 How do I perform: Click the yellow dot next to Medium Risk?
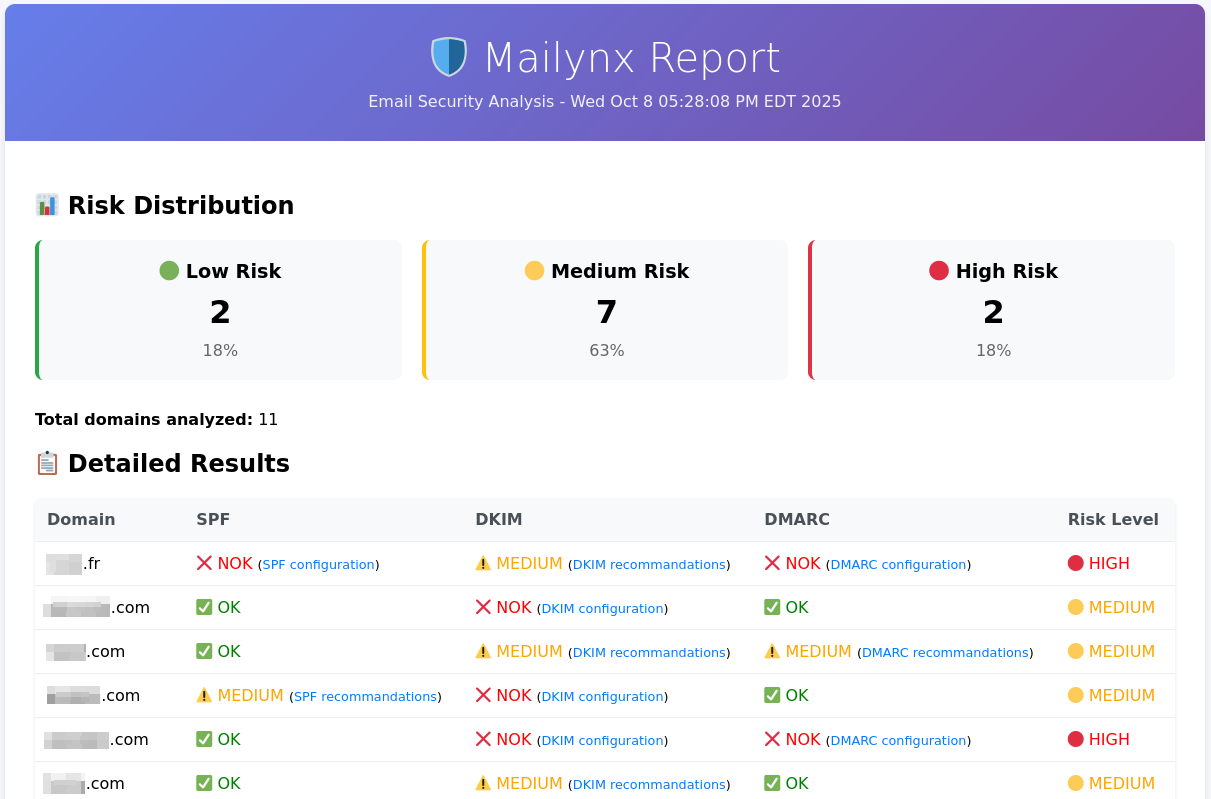(x=534, y=271)
